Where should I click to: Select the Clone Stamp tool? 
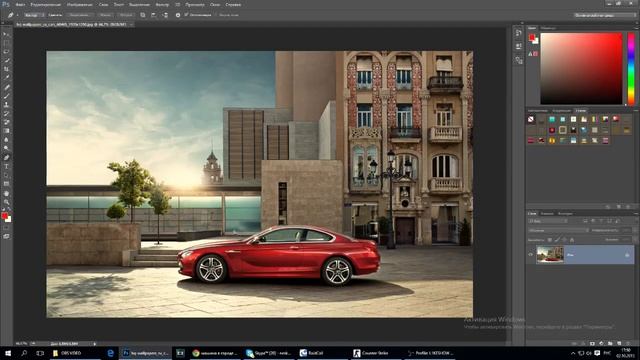7,105
